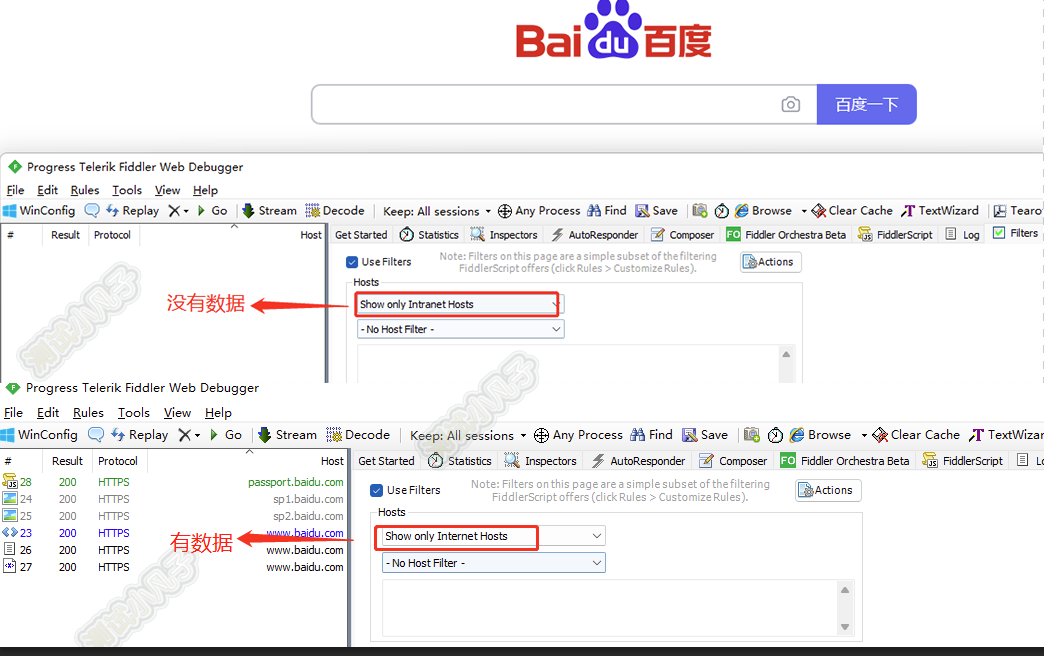Viewport: 1044px width, 656px height.
Task: Click Replay in upper Fiddler toolbar
Action: click(132, 210)
